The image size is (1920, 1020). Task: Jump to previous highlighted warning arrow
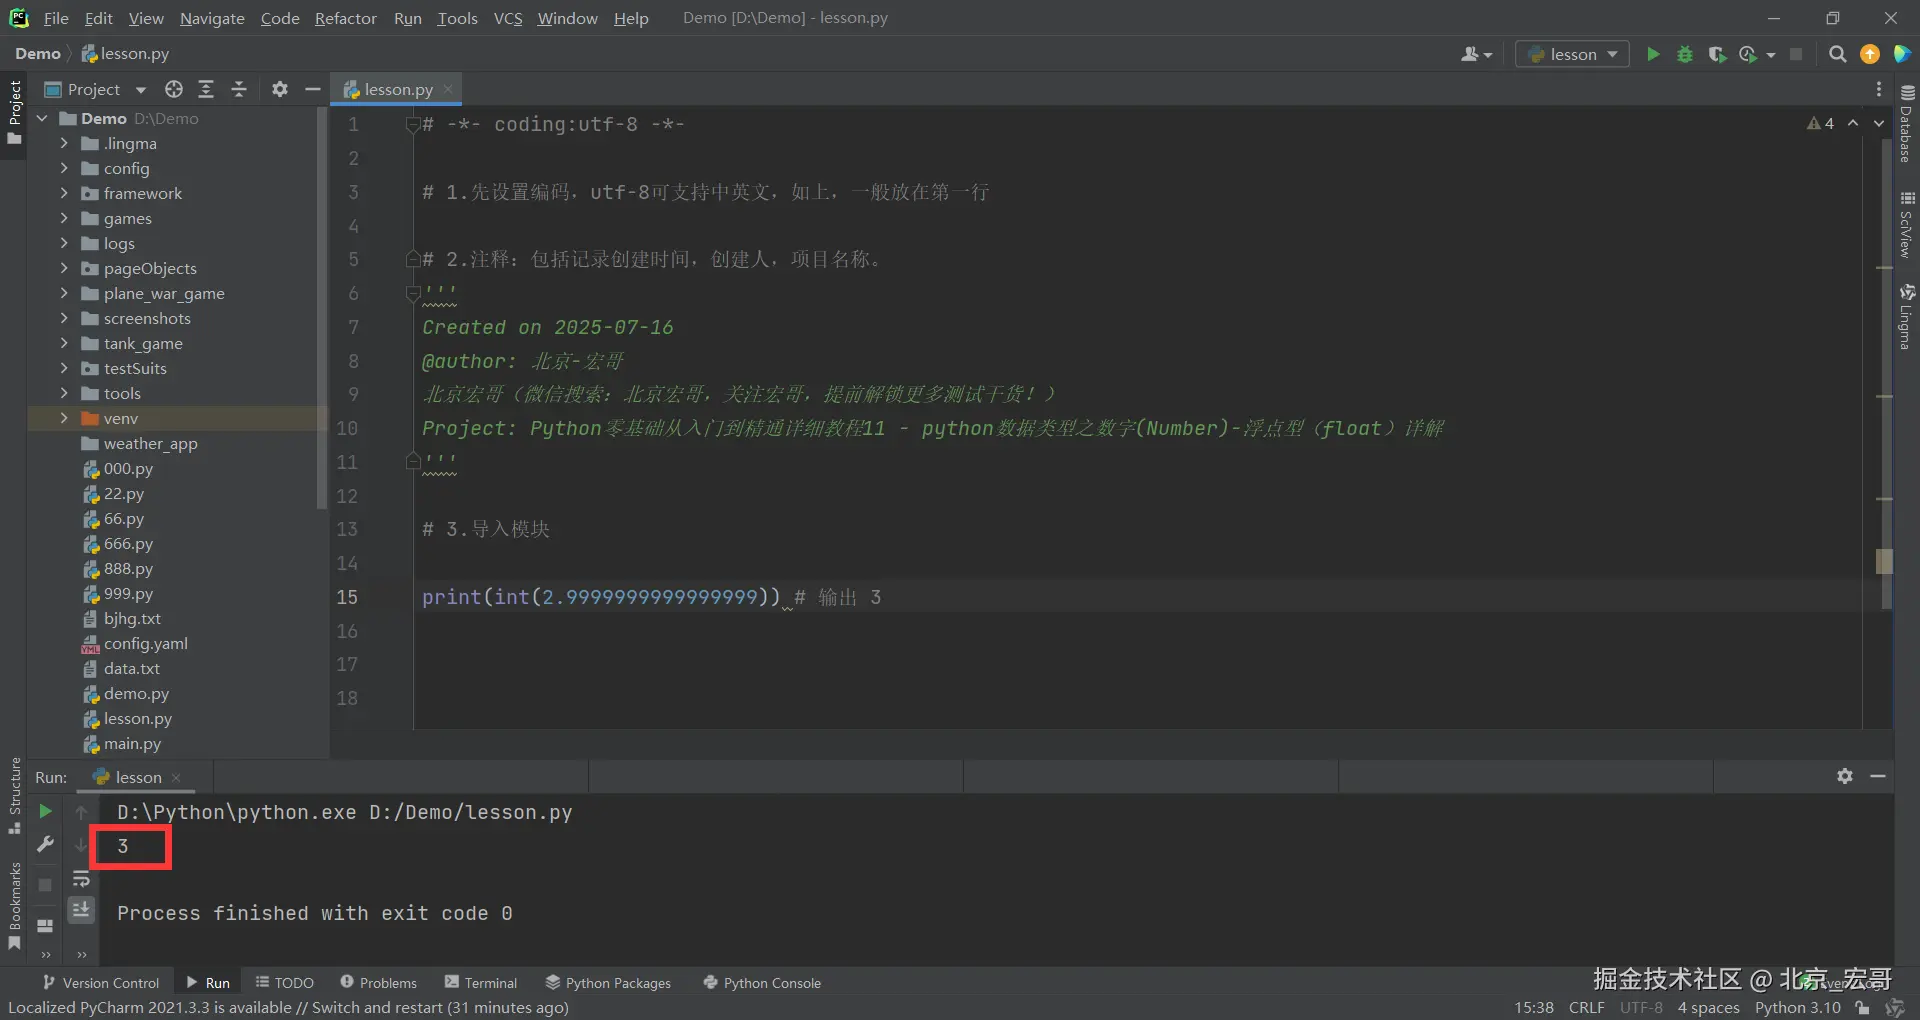tap(1853, 123)
